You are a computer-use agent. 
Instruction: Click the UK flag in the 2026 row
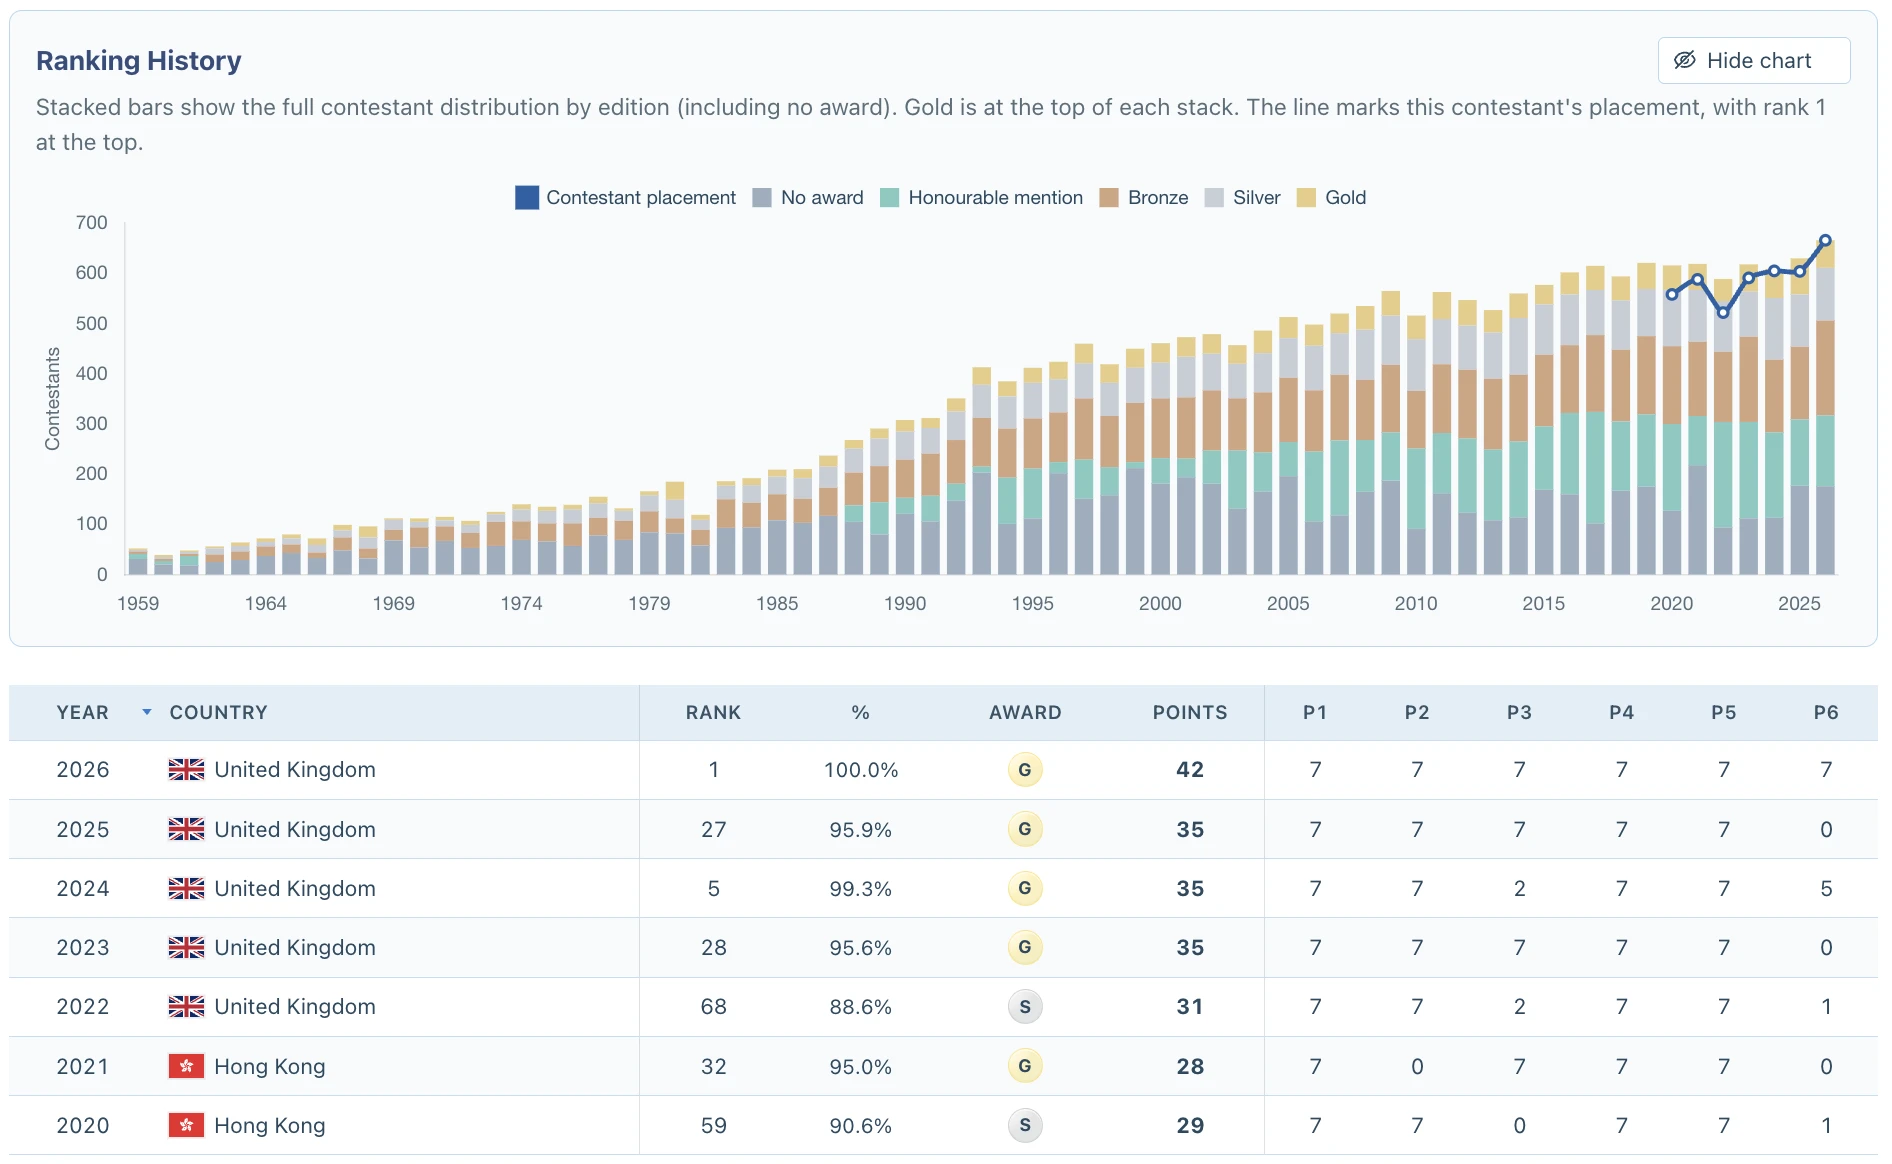click(186, 769)
